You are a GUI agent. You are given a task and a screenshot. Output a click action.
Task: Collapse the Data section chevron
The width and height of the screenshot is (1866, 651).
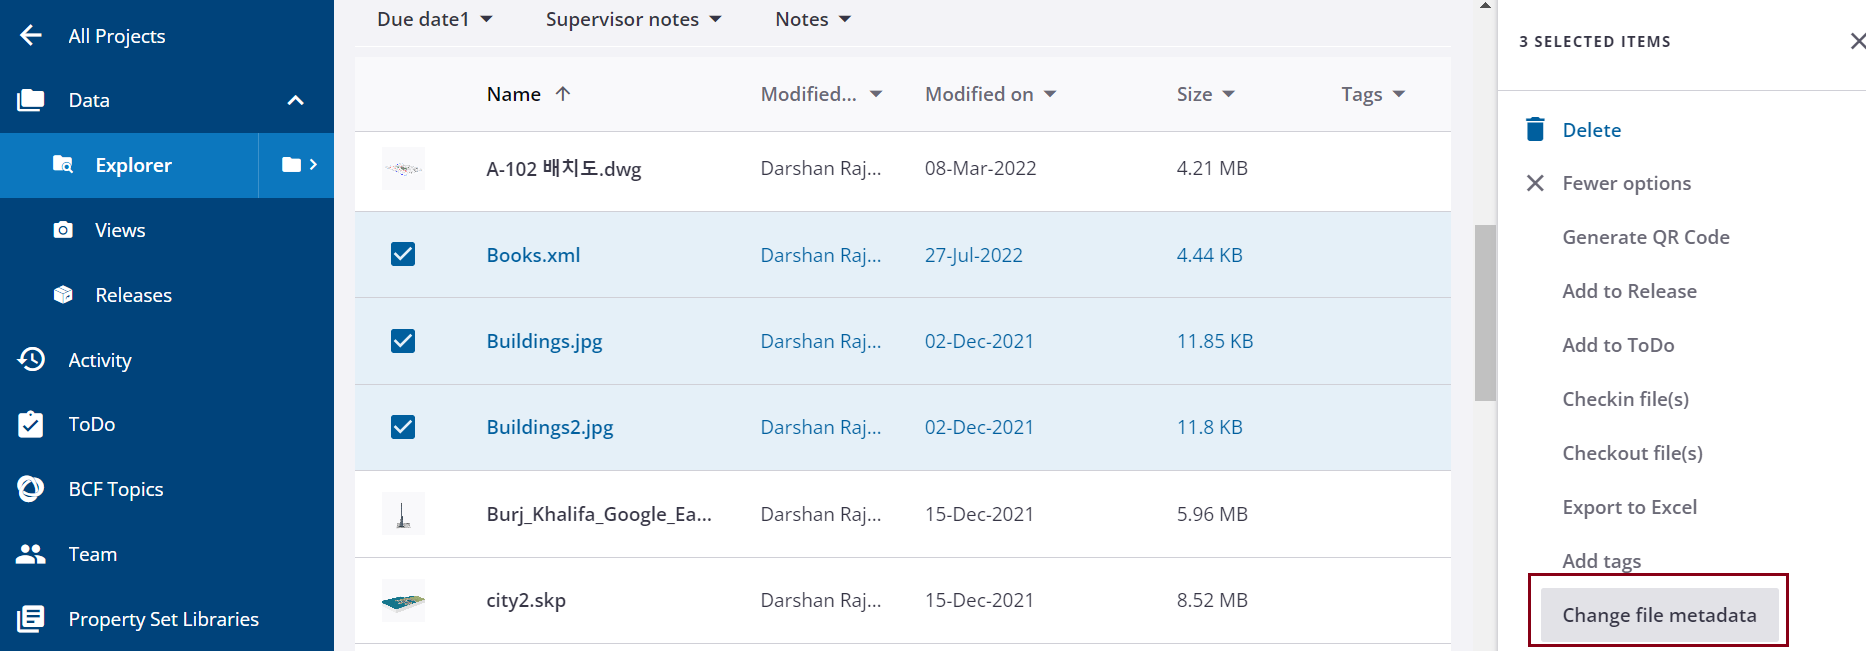(x=295, y=100)
